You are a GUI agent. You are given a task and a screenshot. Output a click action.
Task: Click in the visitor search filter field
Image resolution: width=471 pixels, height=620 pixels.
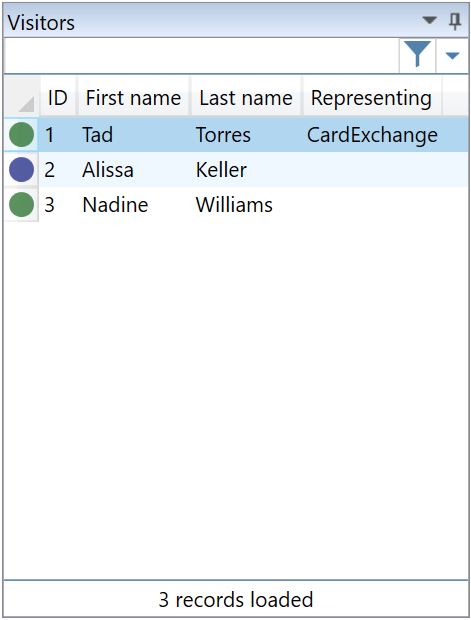tap(201, 56)
